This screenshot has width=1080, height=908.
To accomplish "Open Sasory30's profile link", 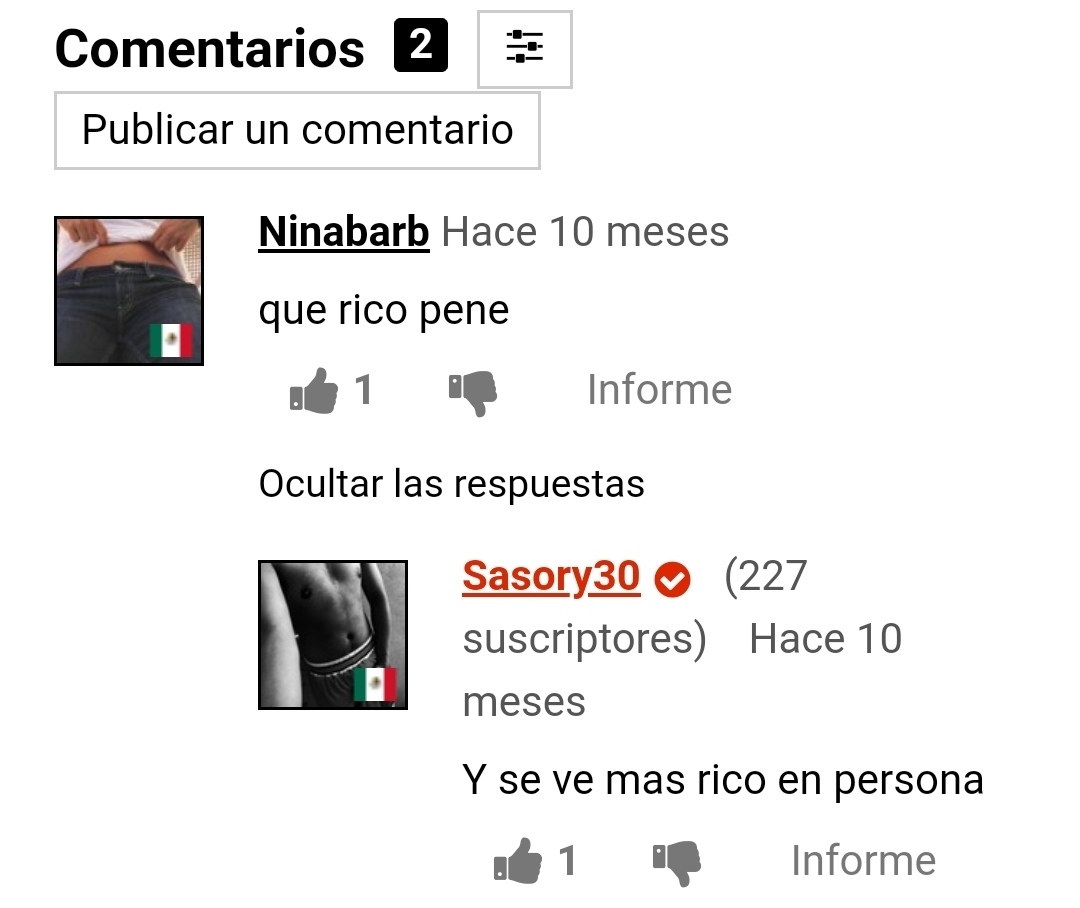I will tap(551, 577).
